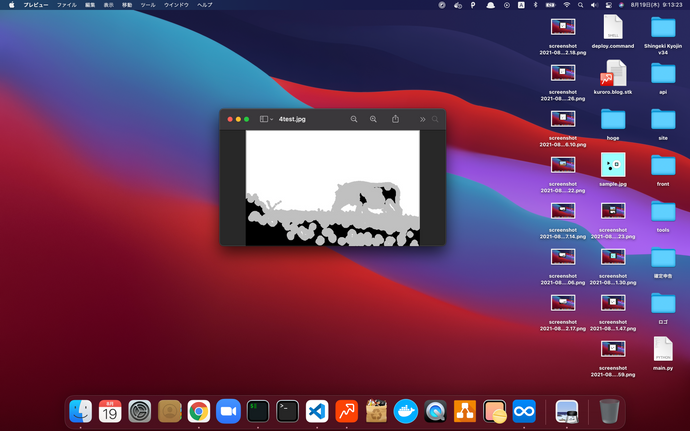Open the ファイル menu
The image size is (690, 431).
tap(66, 5)
